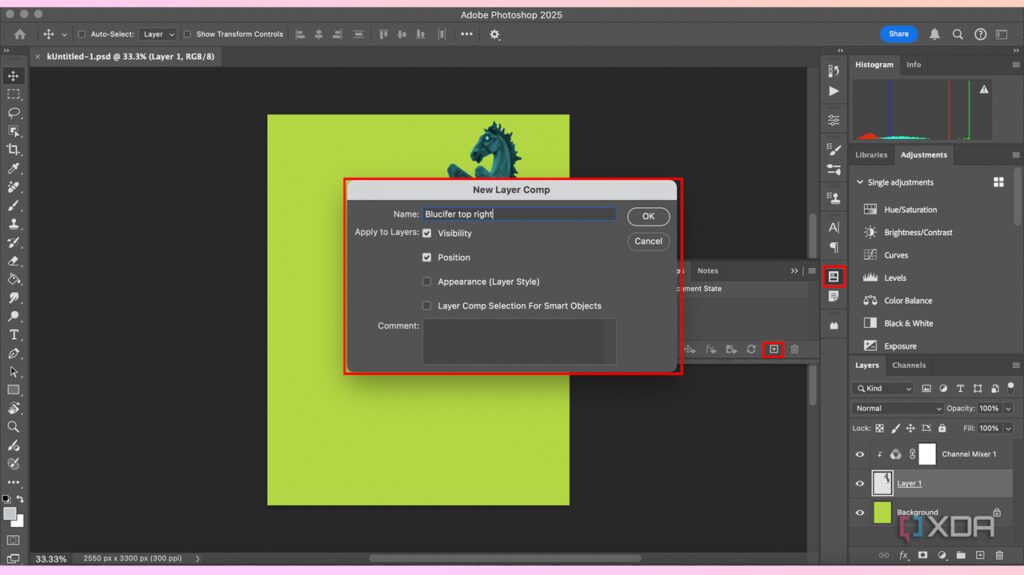Screen dimensions: 1024x575
Task: Enable the Auto-Select checkbox
Action: click(82, 34)
